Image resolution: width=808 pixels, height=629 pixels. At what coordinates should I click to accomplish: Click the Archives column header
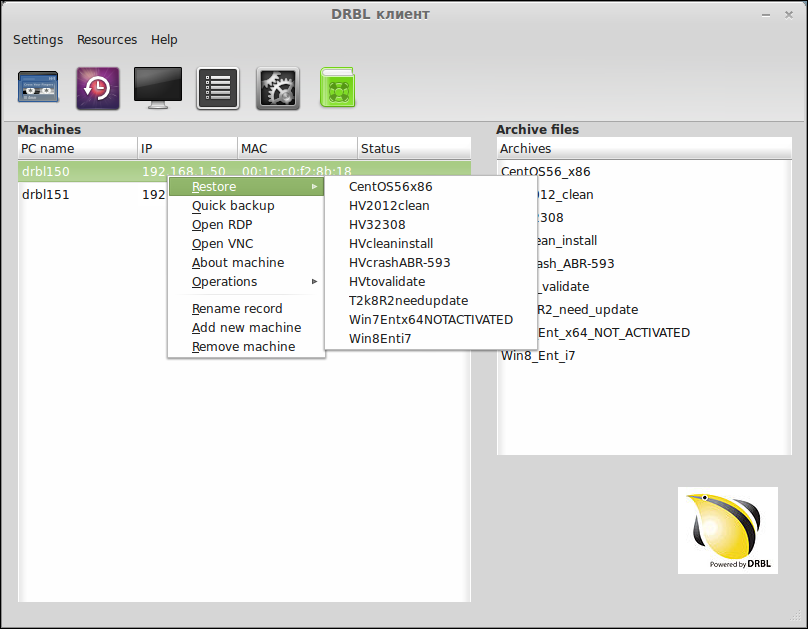(x=644, y=148)
